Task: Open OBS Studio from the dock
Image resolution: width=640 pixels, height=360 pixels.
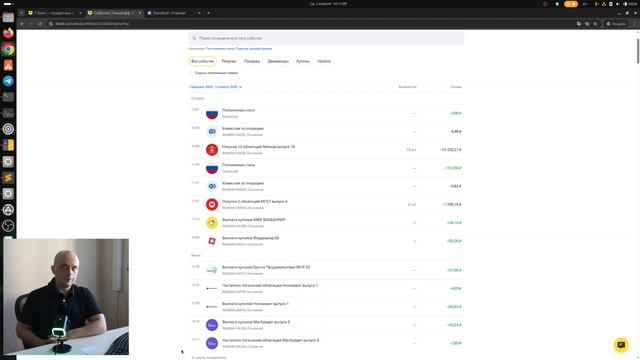Action: [x=8, y=225]
